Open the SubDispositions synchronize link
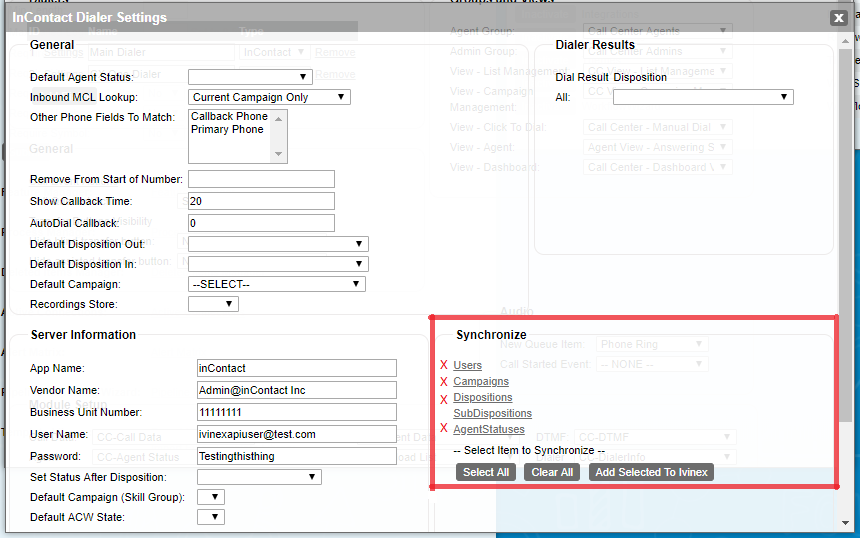 pyautogui.click(x=493, y=413)
